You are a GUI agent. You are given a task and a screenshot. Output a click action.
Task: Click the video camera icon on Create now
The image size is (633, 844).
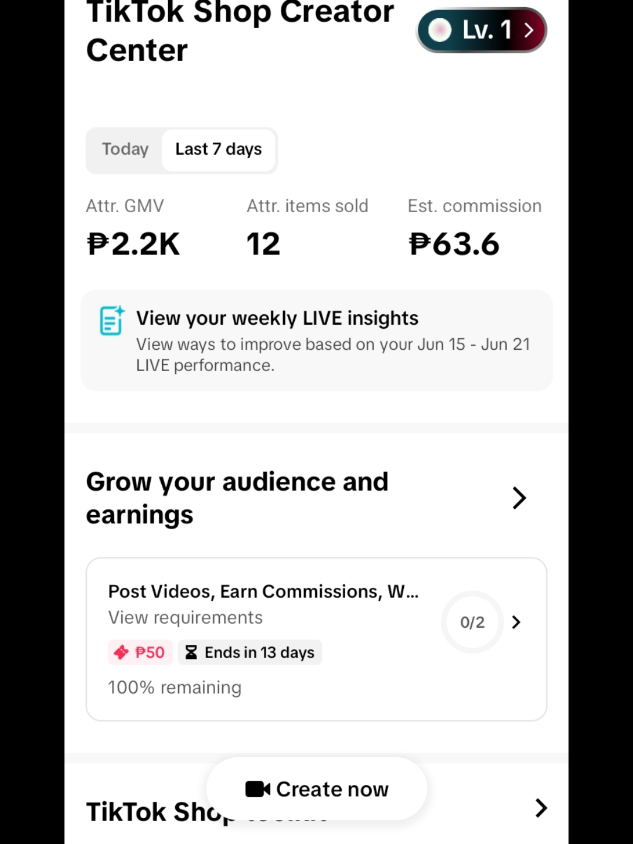coord(258,789)
